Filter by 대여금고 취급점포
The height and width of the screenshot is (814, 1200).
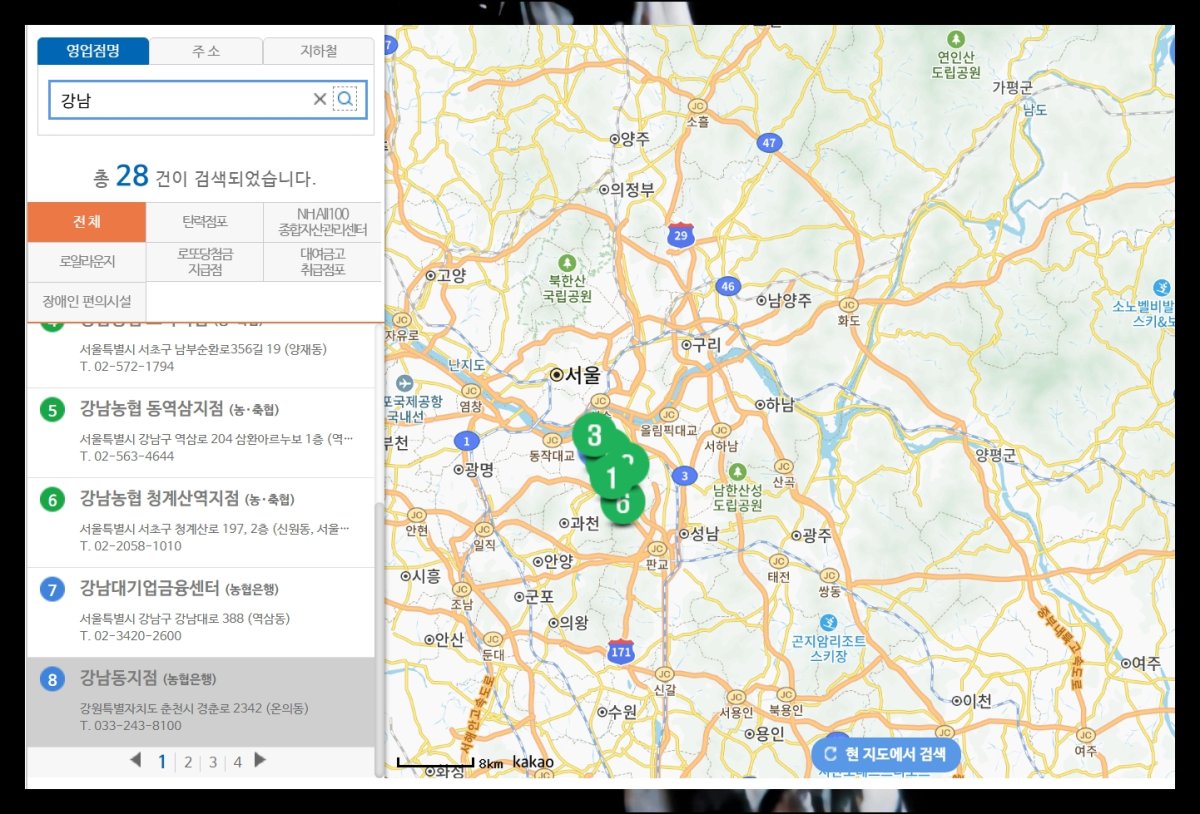[x=323, y=262]
